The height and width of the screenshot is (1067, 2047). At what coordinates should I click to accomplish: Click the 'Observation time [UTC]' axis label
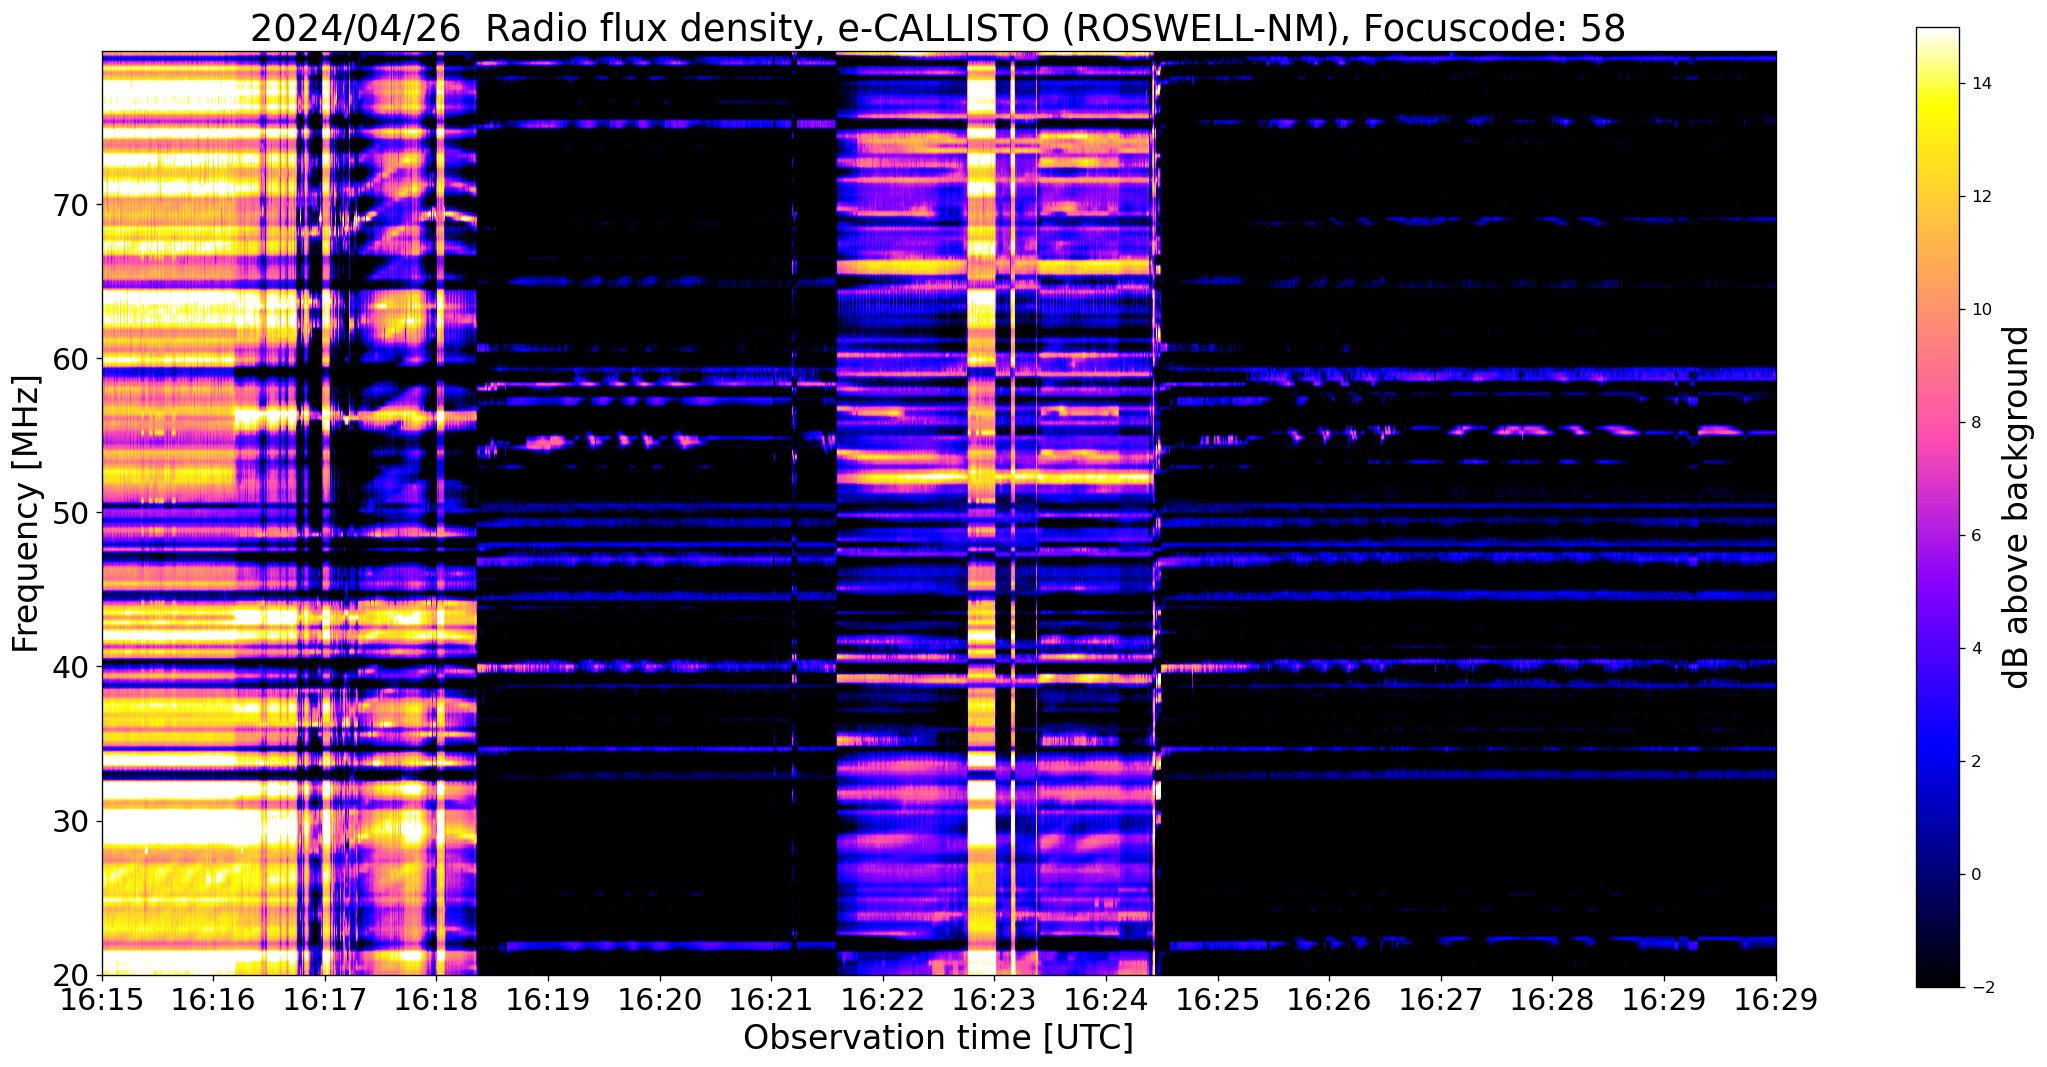click(x=938, y=1038)
